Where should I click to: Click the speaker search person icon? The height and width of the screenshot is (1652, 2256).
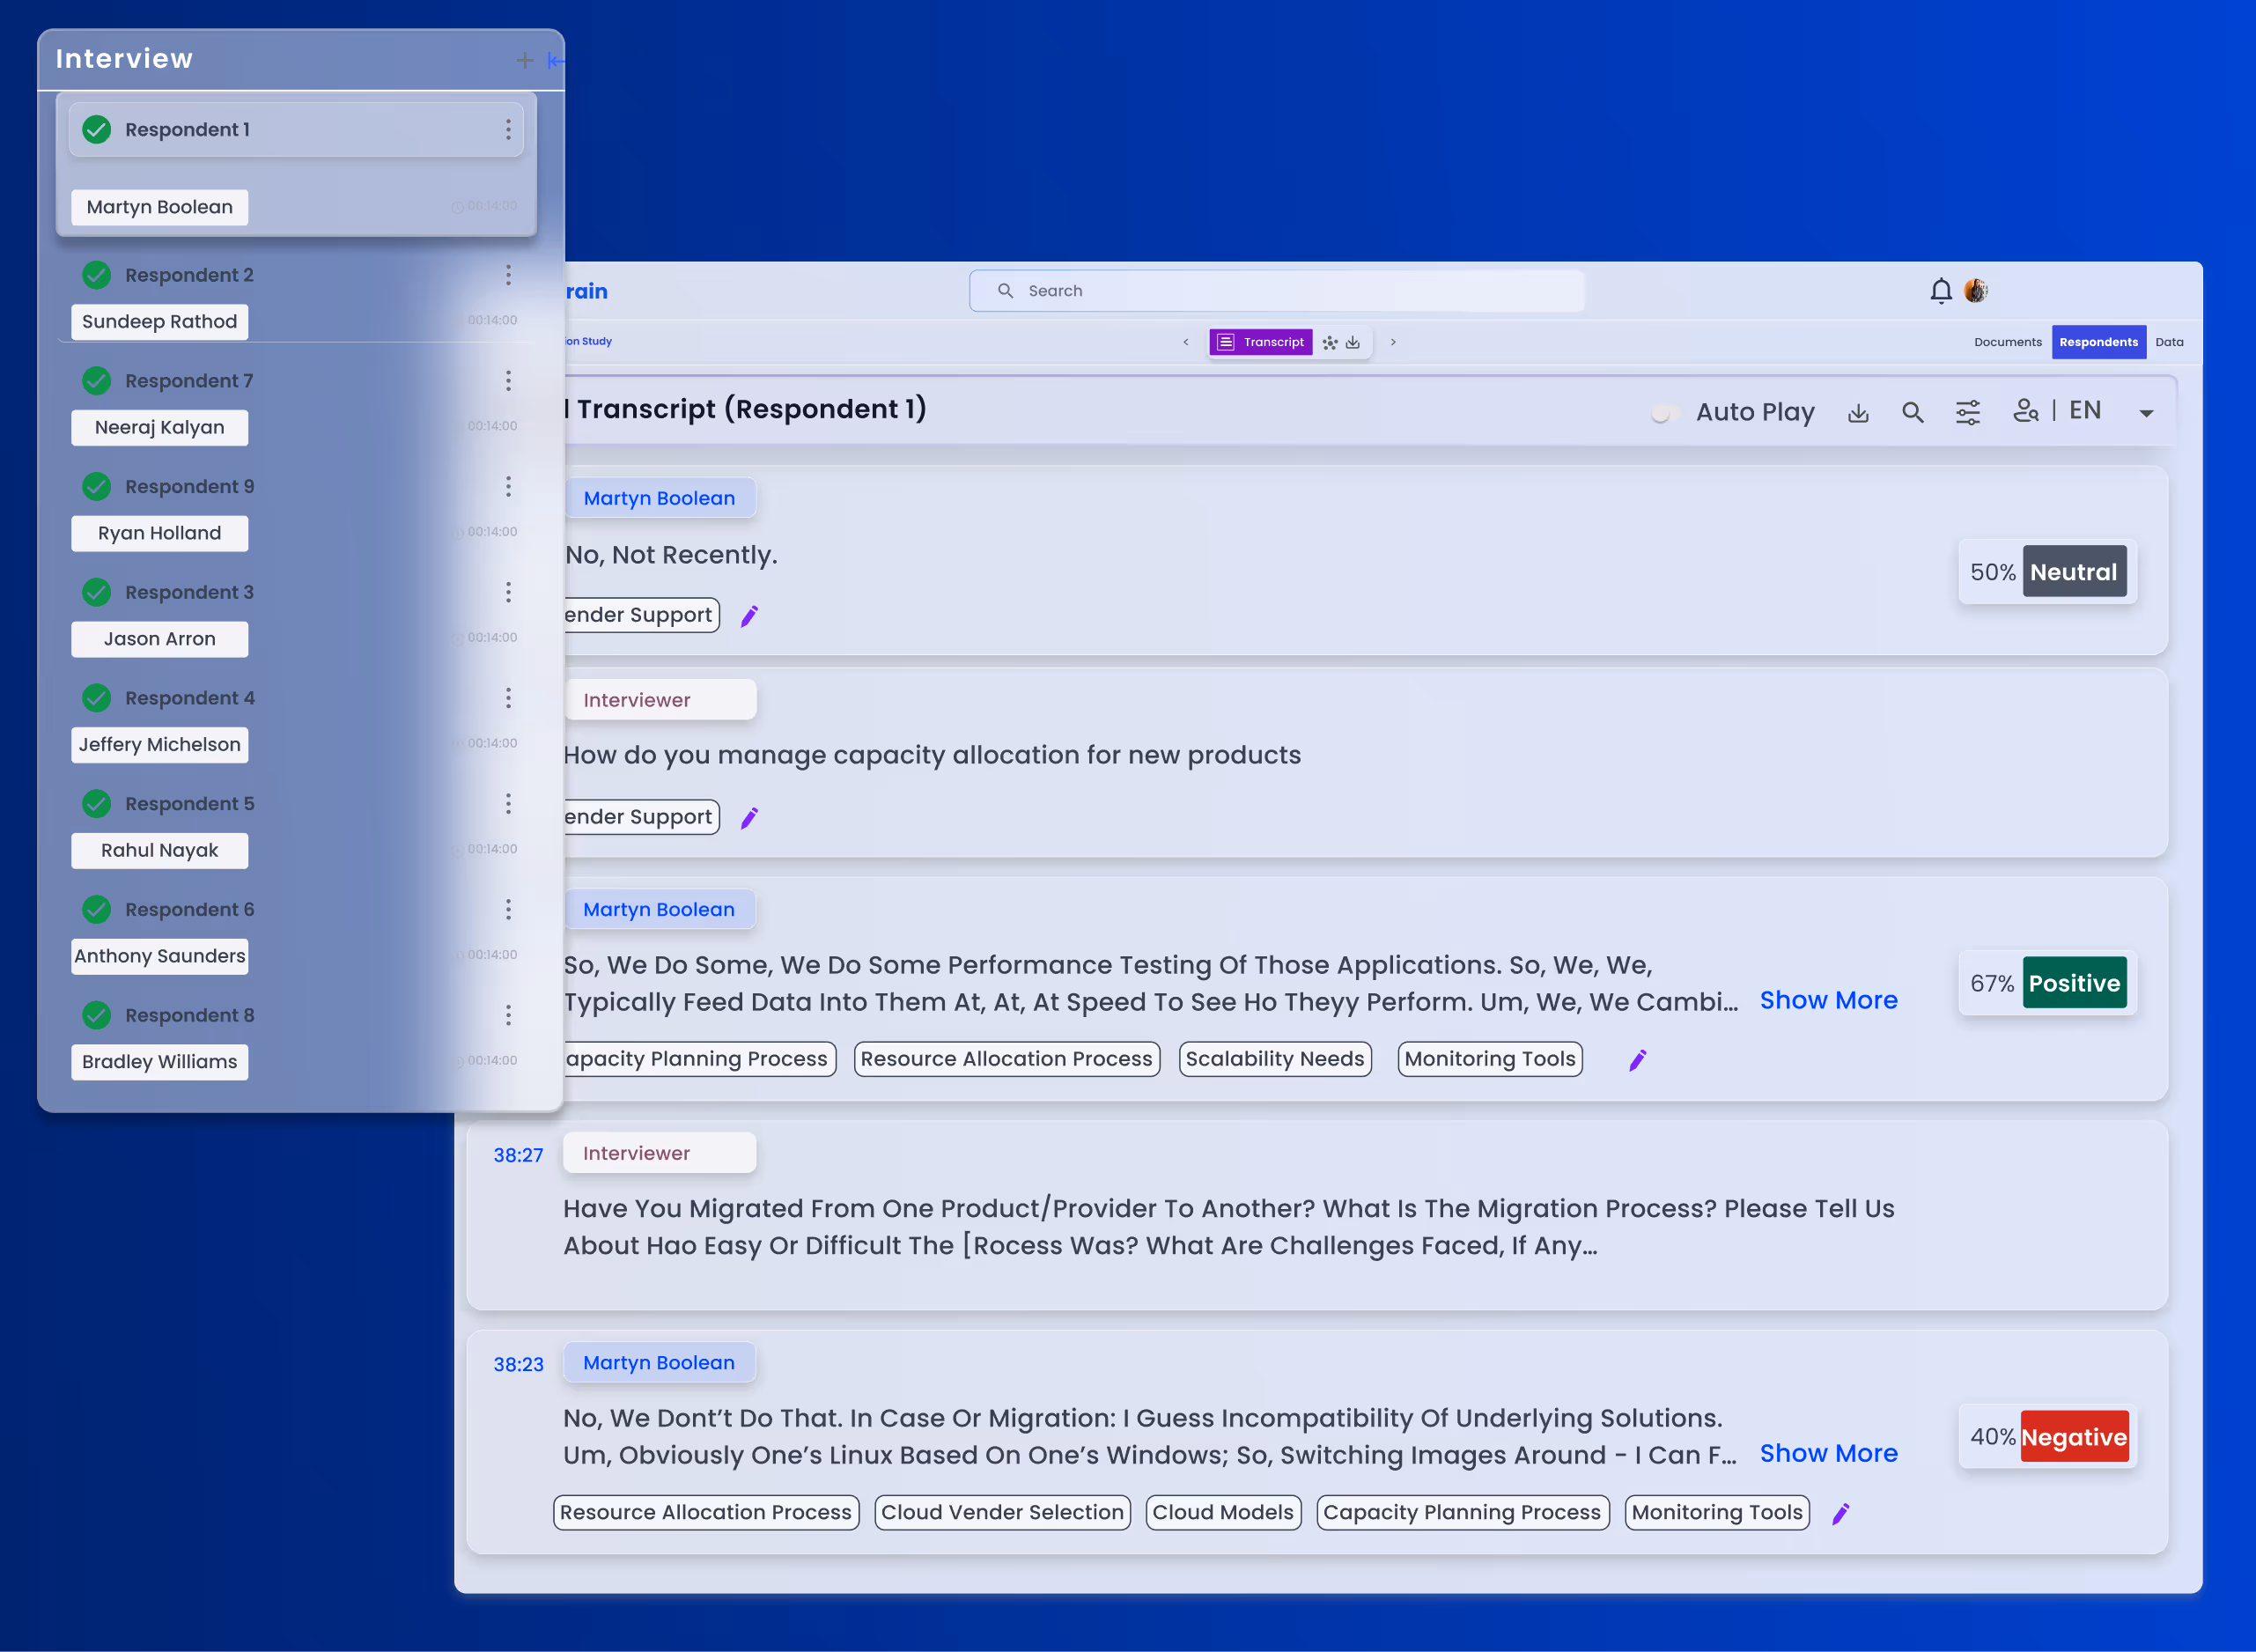click(x=2025, y=411)
